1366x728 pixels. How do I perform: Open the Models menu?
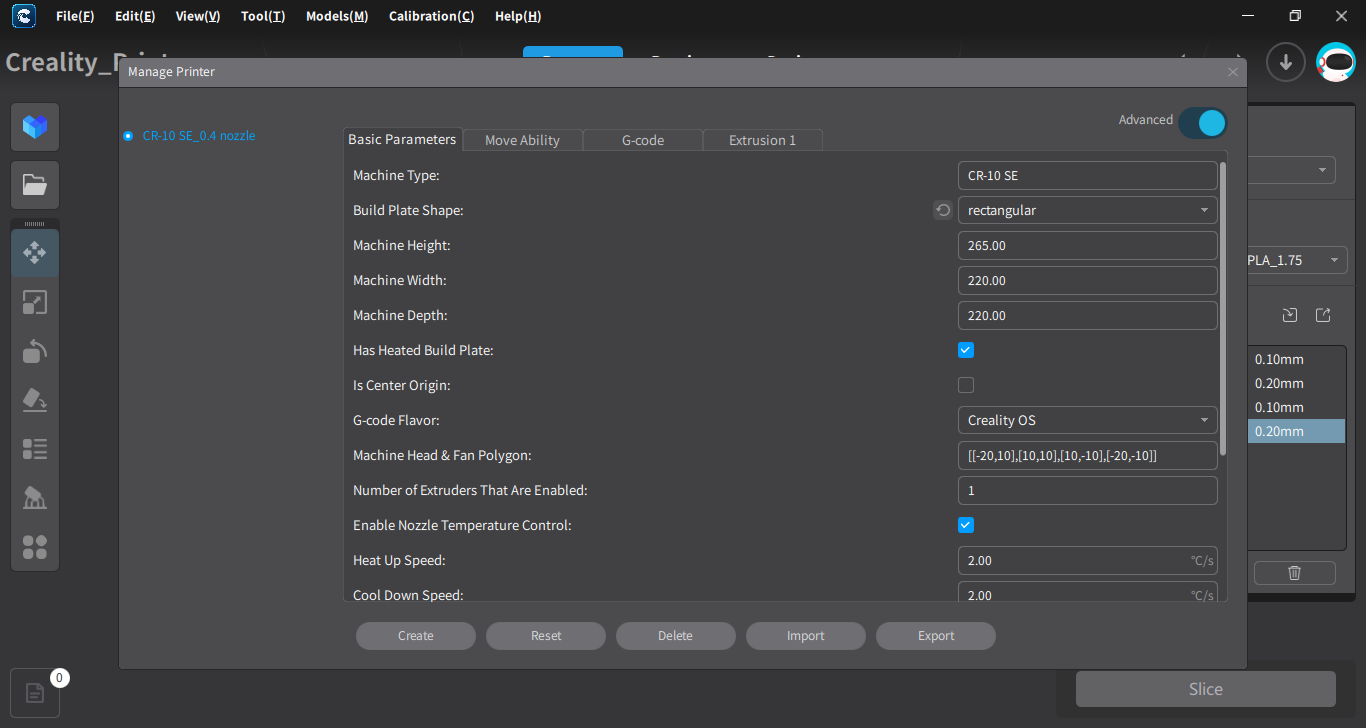click(x=337, y=16)
